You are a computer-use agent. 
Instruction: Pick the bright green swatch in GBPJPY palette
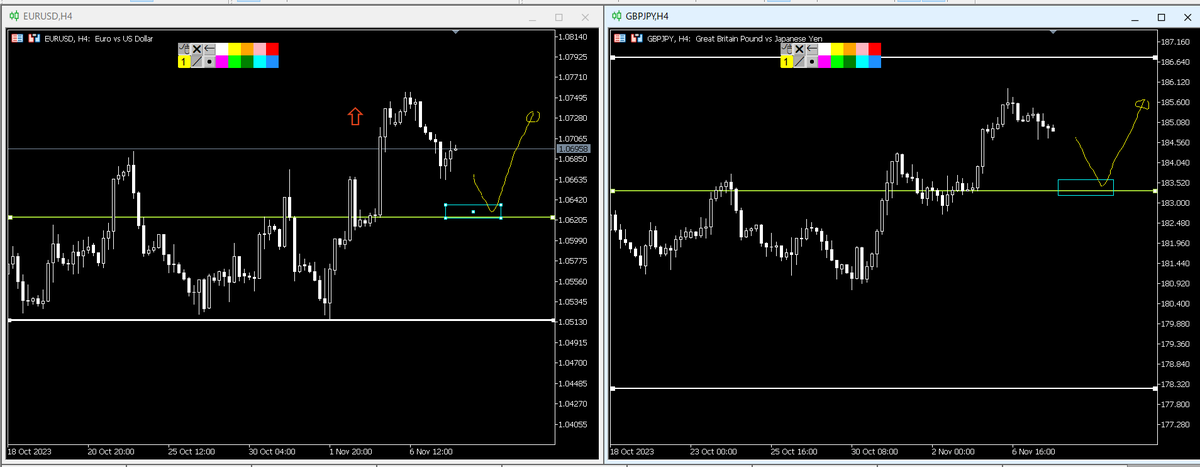click(837, 62)
